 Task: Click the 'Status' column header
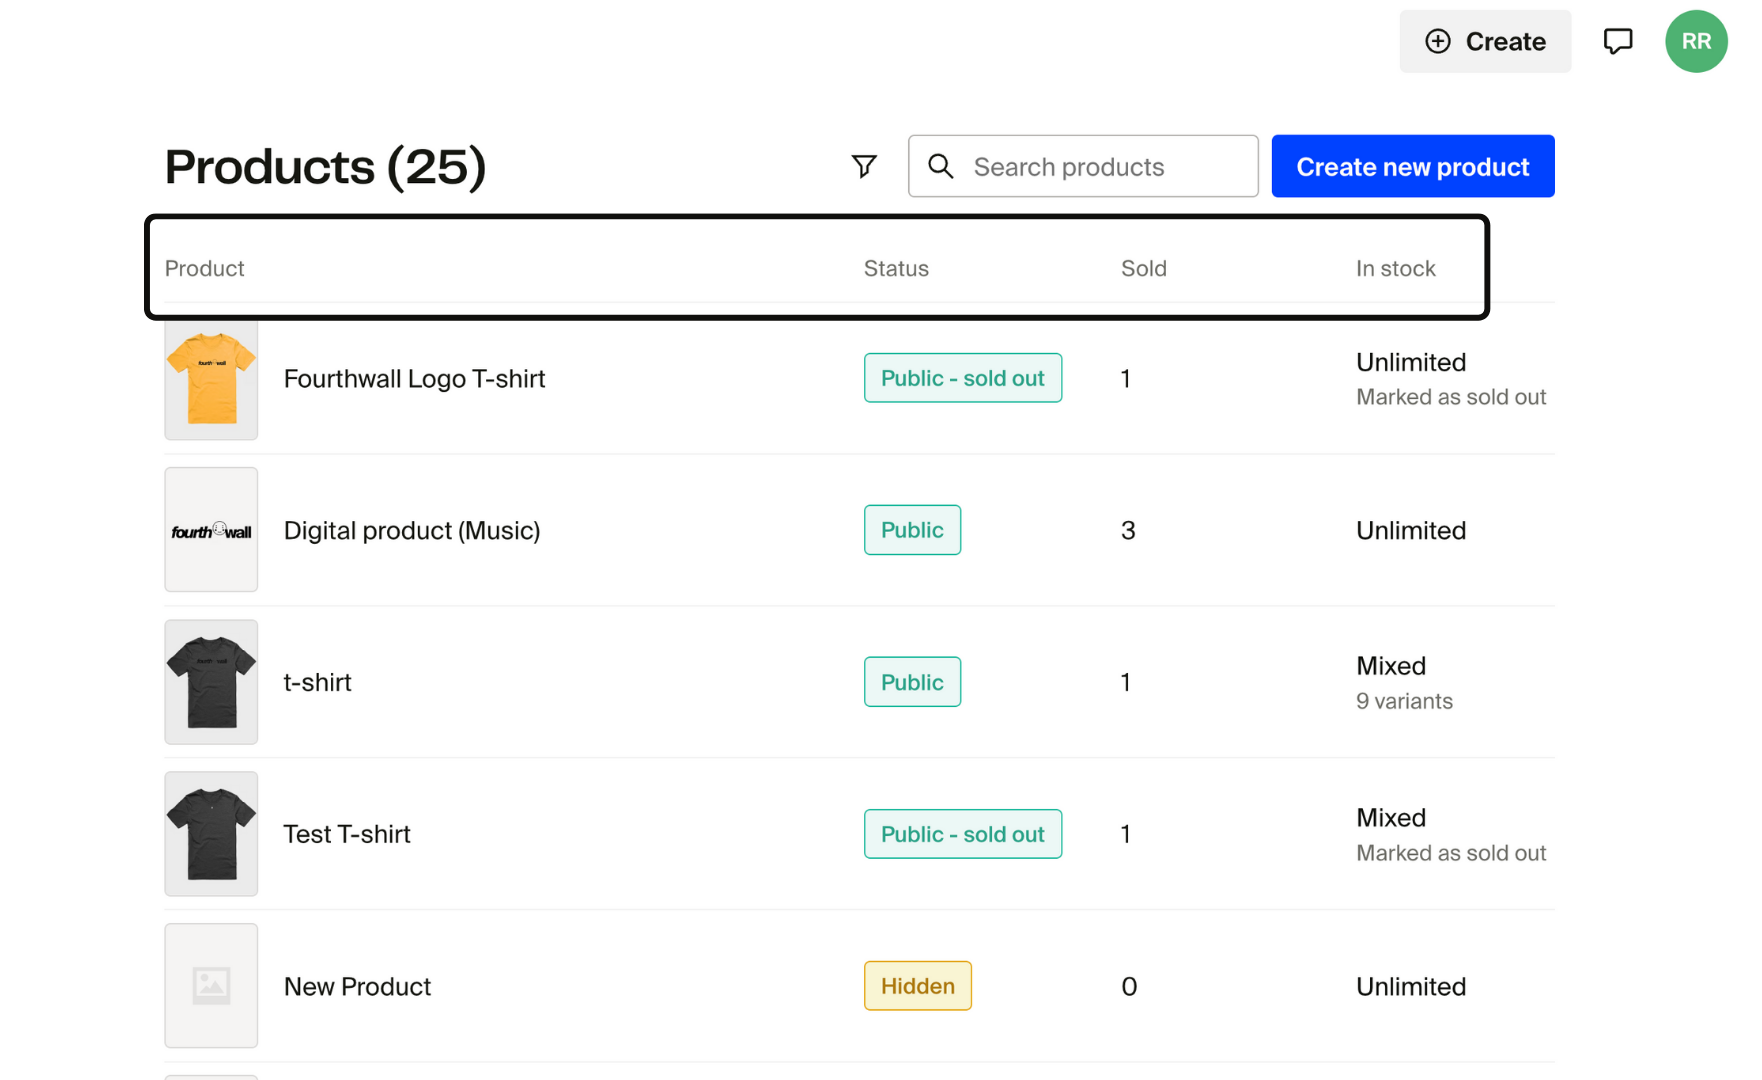click(896, 268)
